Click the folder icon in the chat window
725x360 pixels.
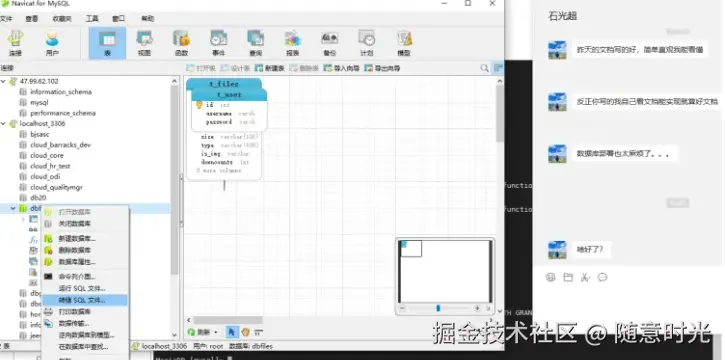tap(568, 277)
